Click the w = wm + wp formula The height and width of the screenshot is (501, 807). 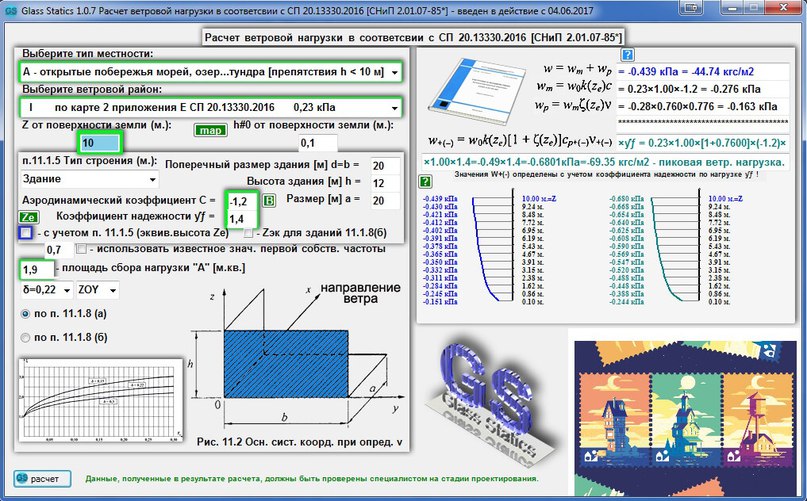577,69
